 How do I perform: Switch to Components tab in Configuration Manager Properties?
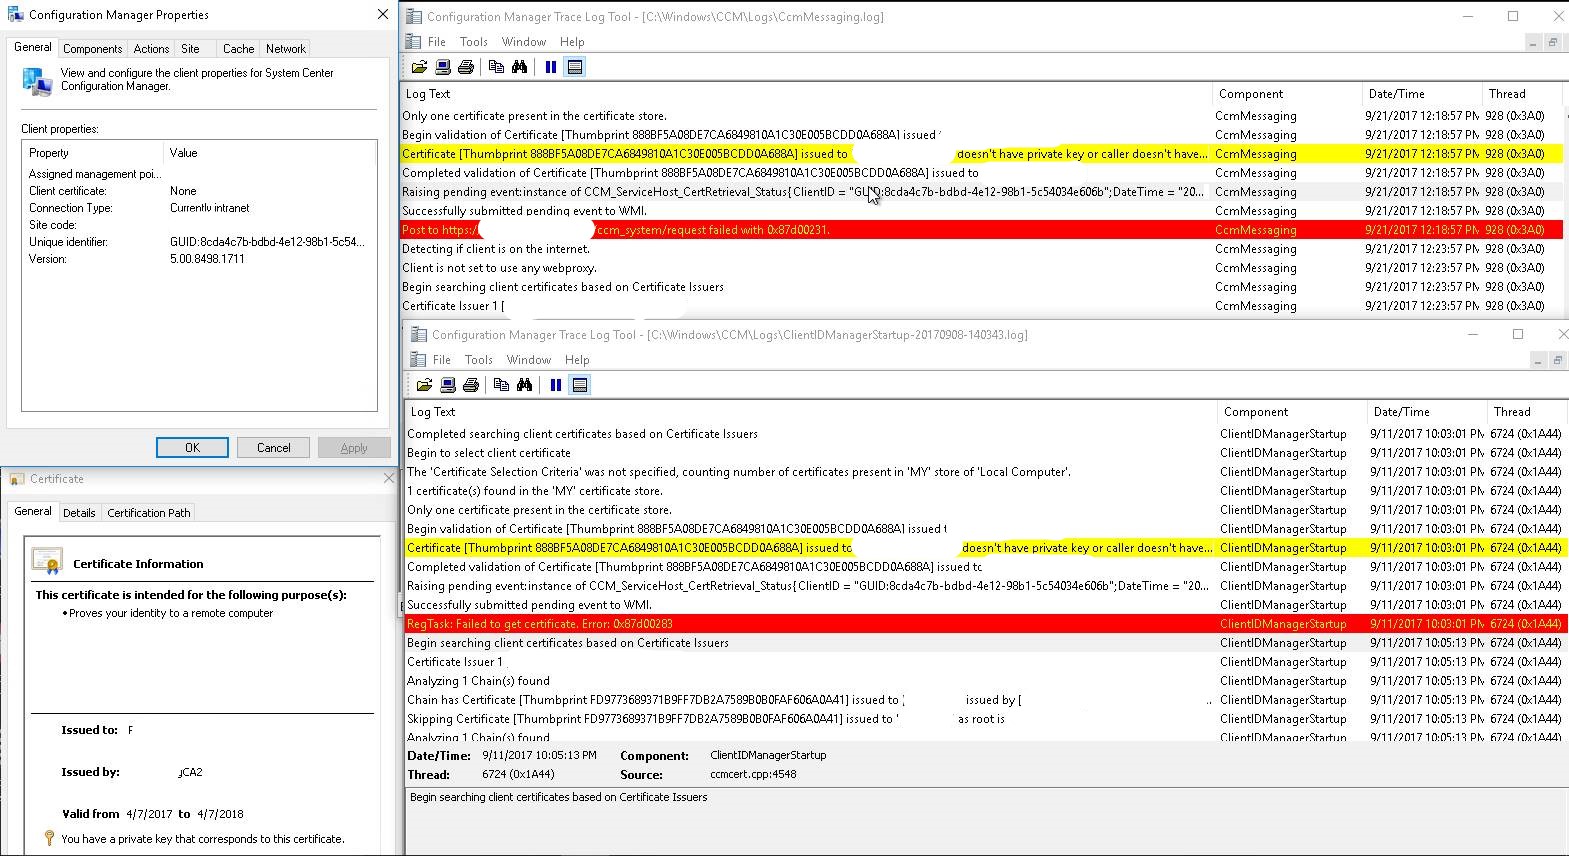[x=92, y=49]
